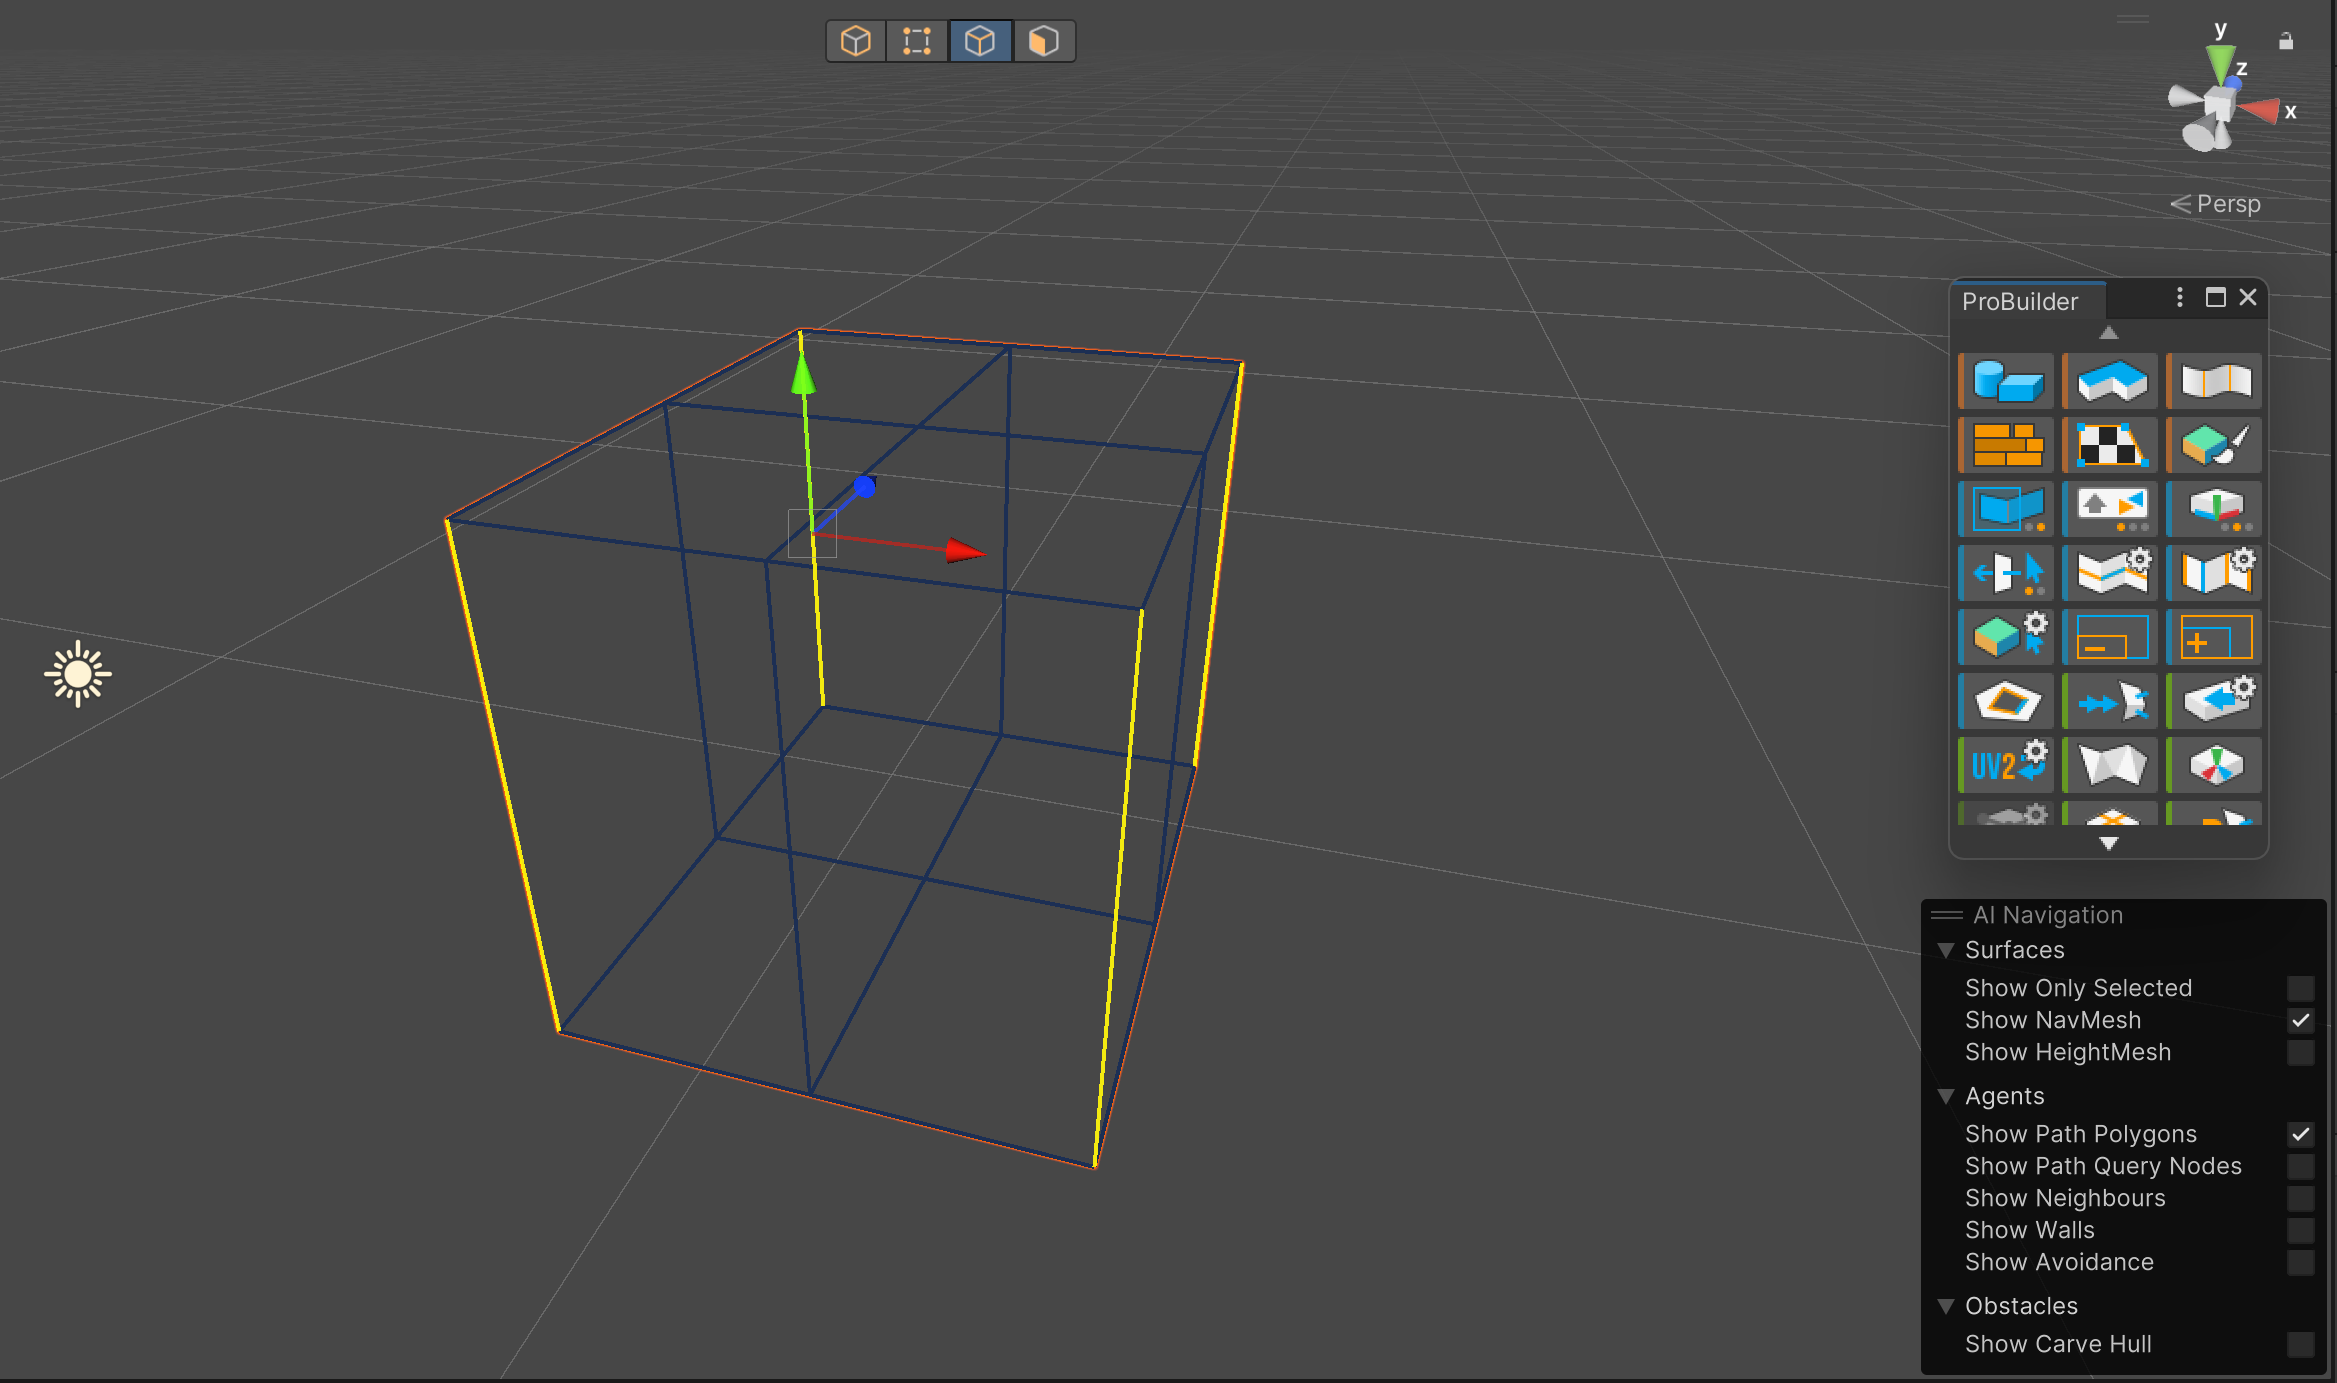Screen dimensions: 2337x1383
Task: Click the down scroll arrow in ProBuilder panel
Action: tap(2109, 843)
